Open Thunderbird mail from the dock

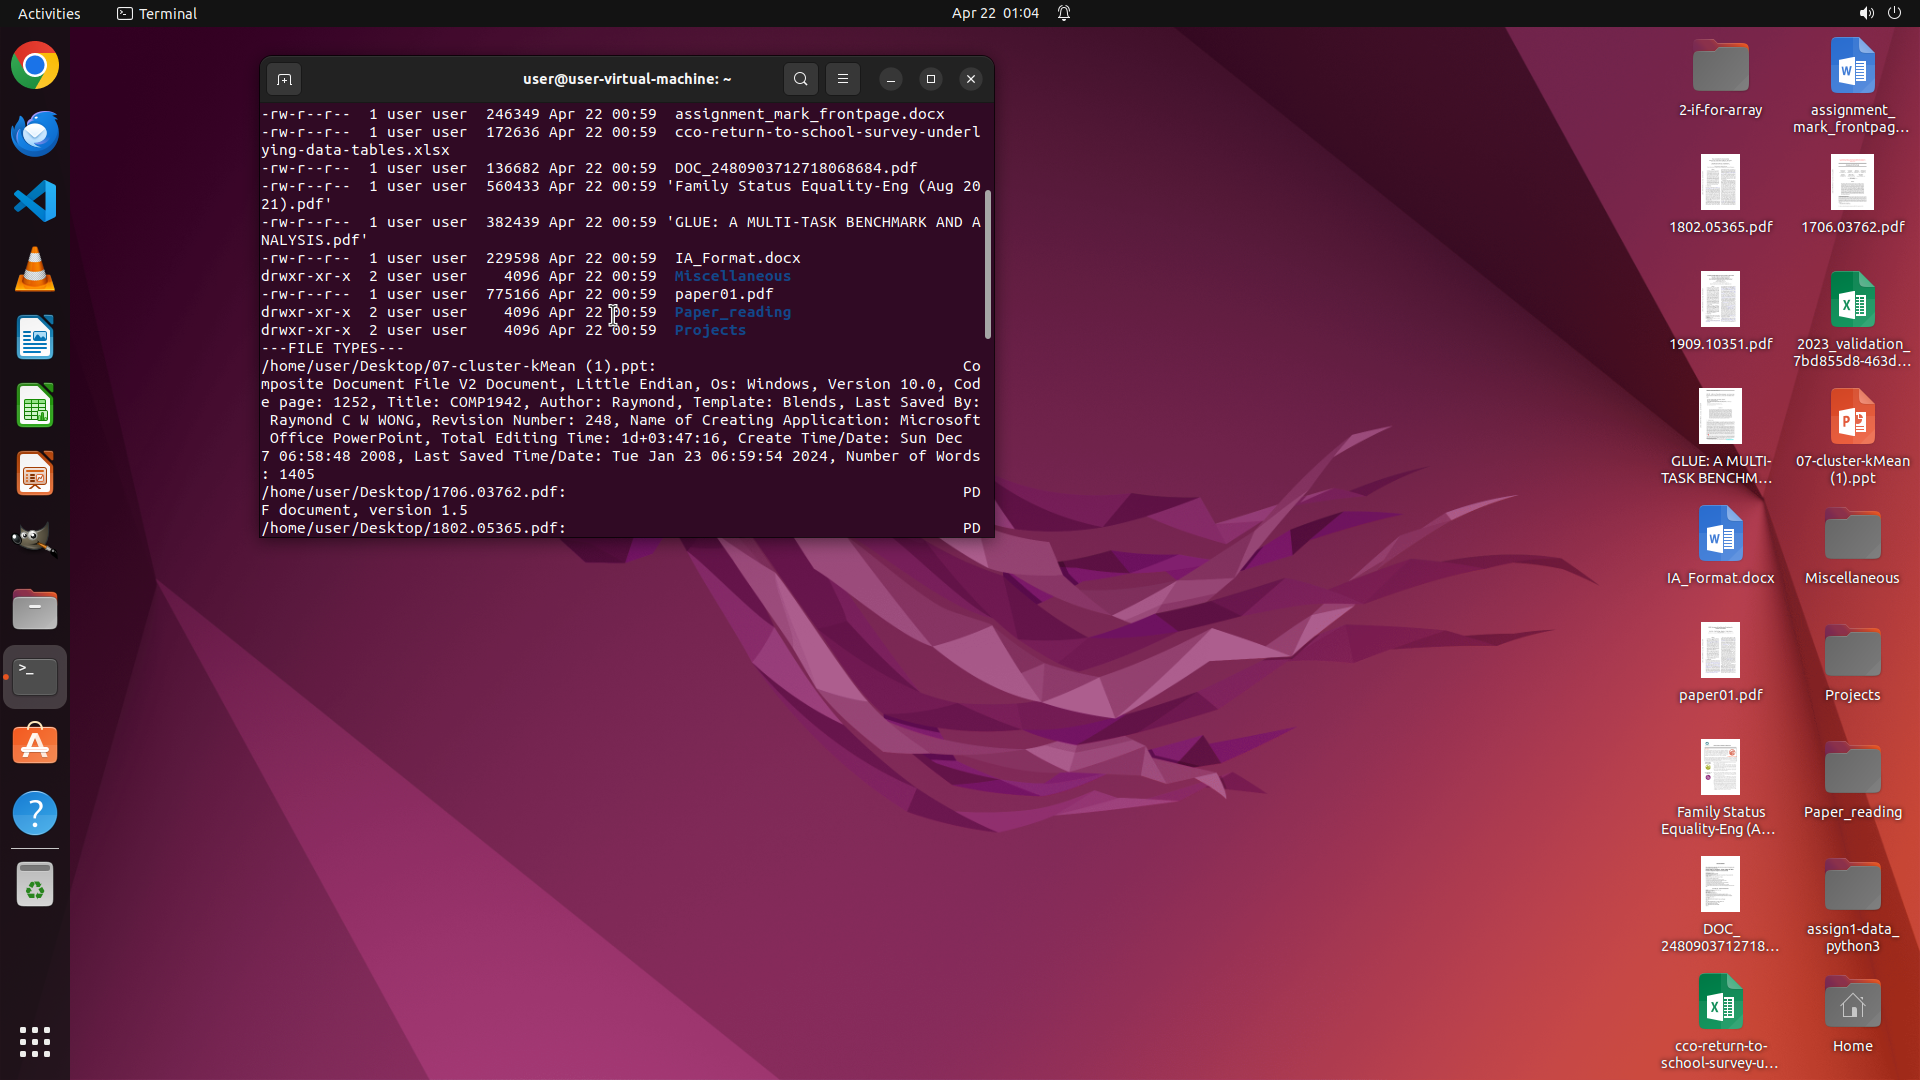(x=35, y=134)
